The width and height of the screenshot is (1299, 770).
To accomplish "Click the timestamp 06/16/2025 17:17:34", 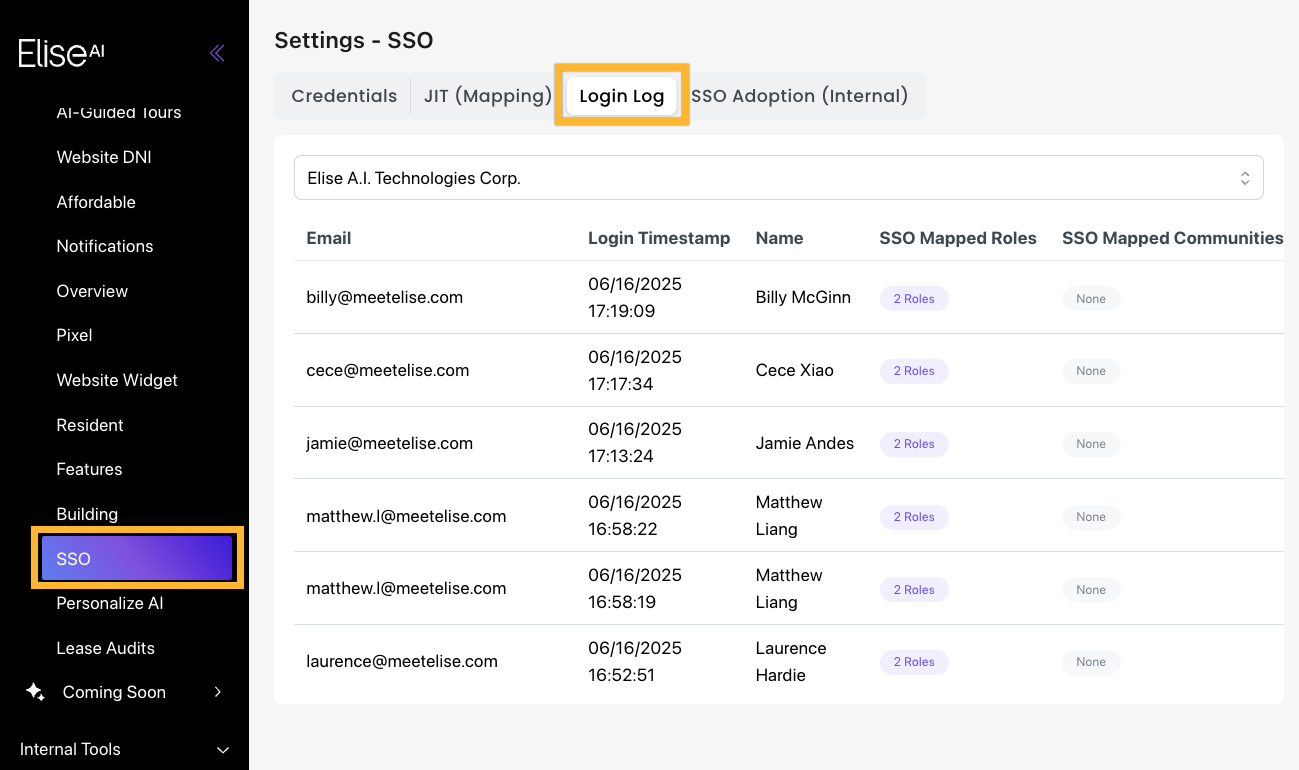I will pyautogui.click(x=635, y=370).
